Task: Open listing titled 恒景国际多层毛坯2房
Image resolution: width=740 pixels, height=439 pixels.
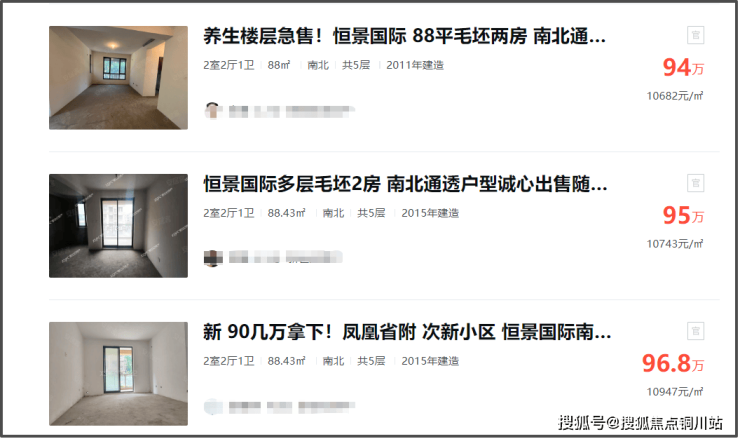Action: click(405, 184)
